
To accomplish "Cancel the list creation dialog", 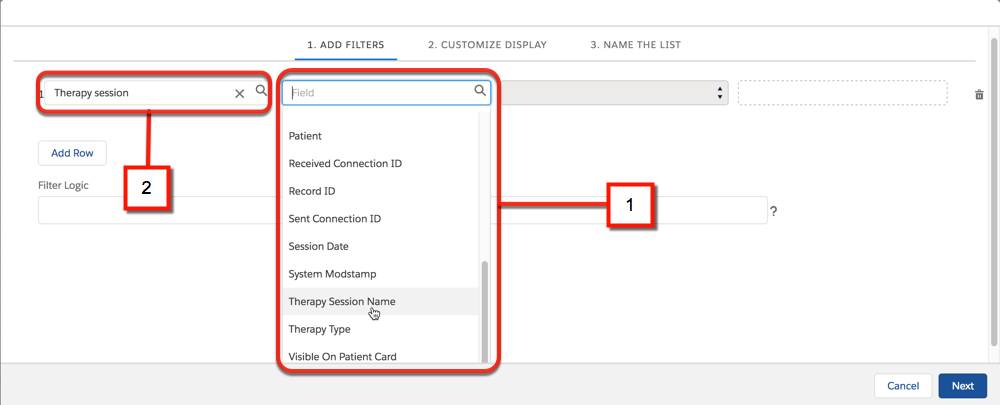I will tap(903, 386).
